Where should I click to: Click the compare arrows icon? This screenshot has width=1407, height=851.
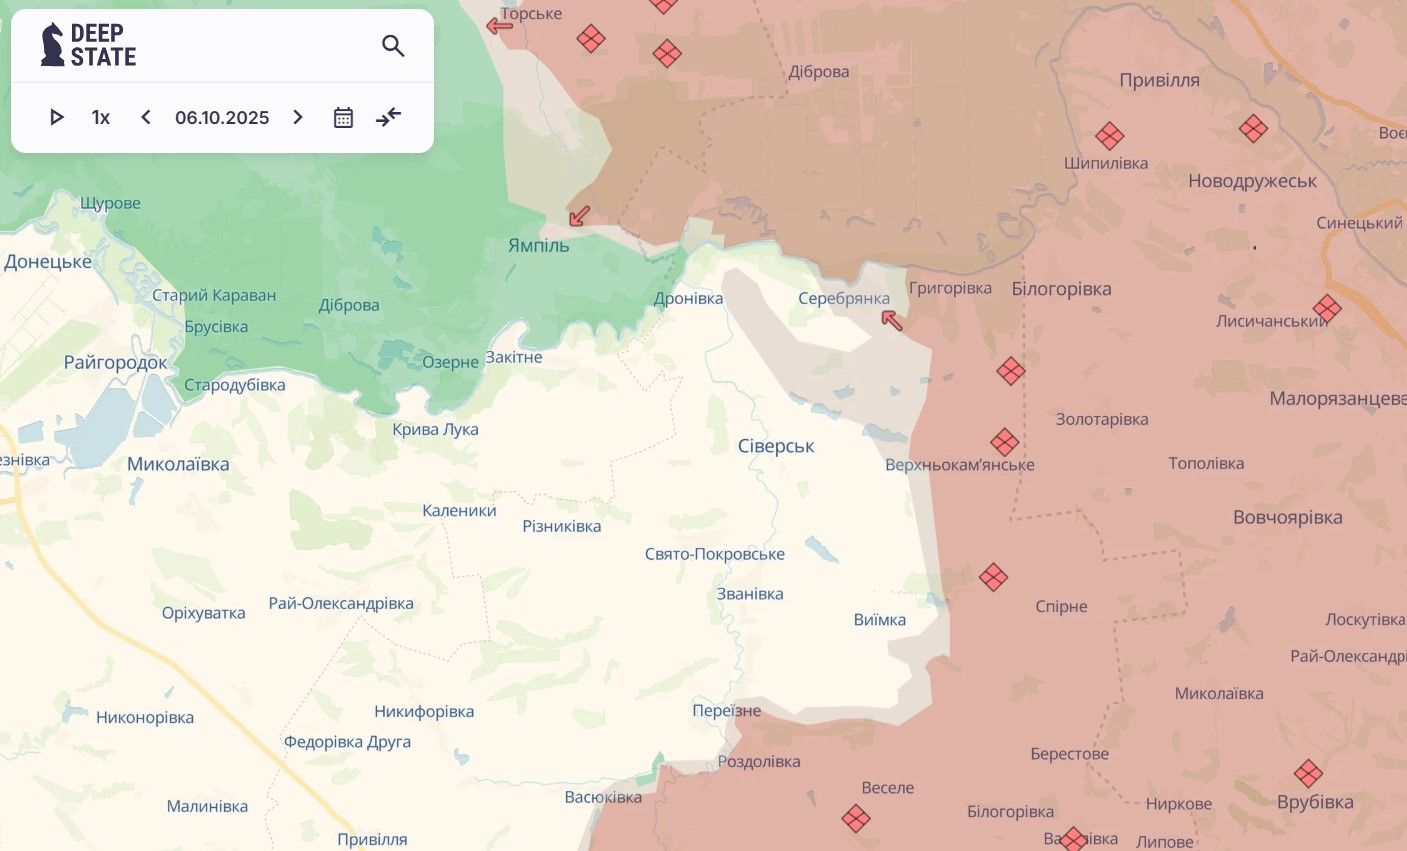tap(388, 118)
